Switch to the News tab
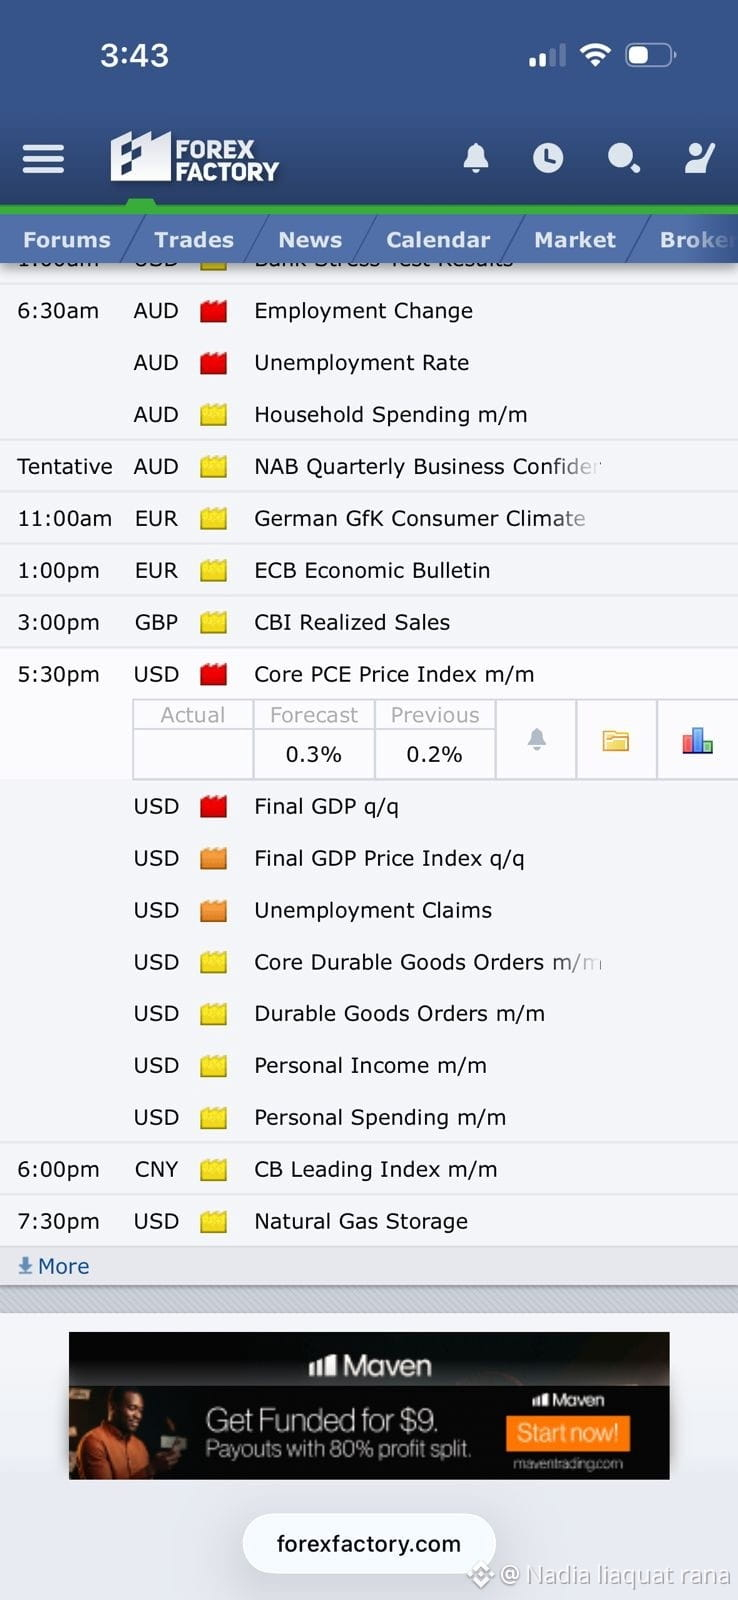 (x=310, y=240)
